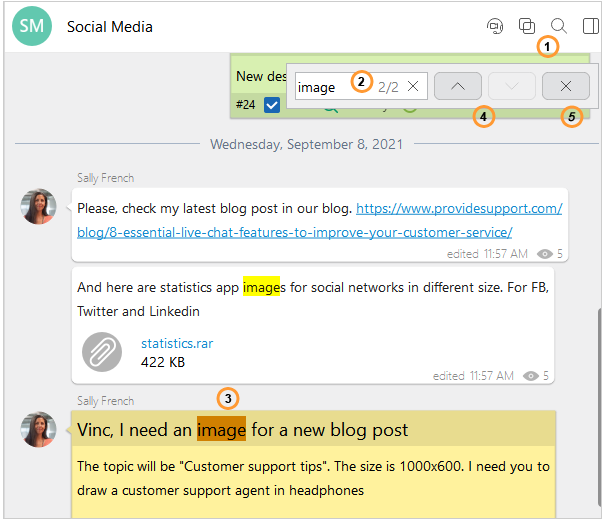Toggle the checkbox next to #24
Viewport: 605px width, 520px height.
coord(272,104)
